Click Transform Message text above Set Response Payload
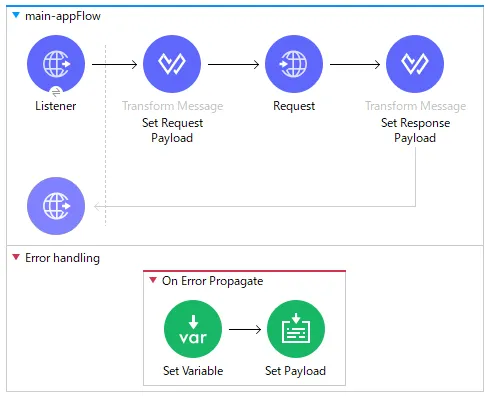This screenshot has height=396, width=490. 415,106
